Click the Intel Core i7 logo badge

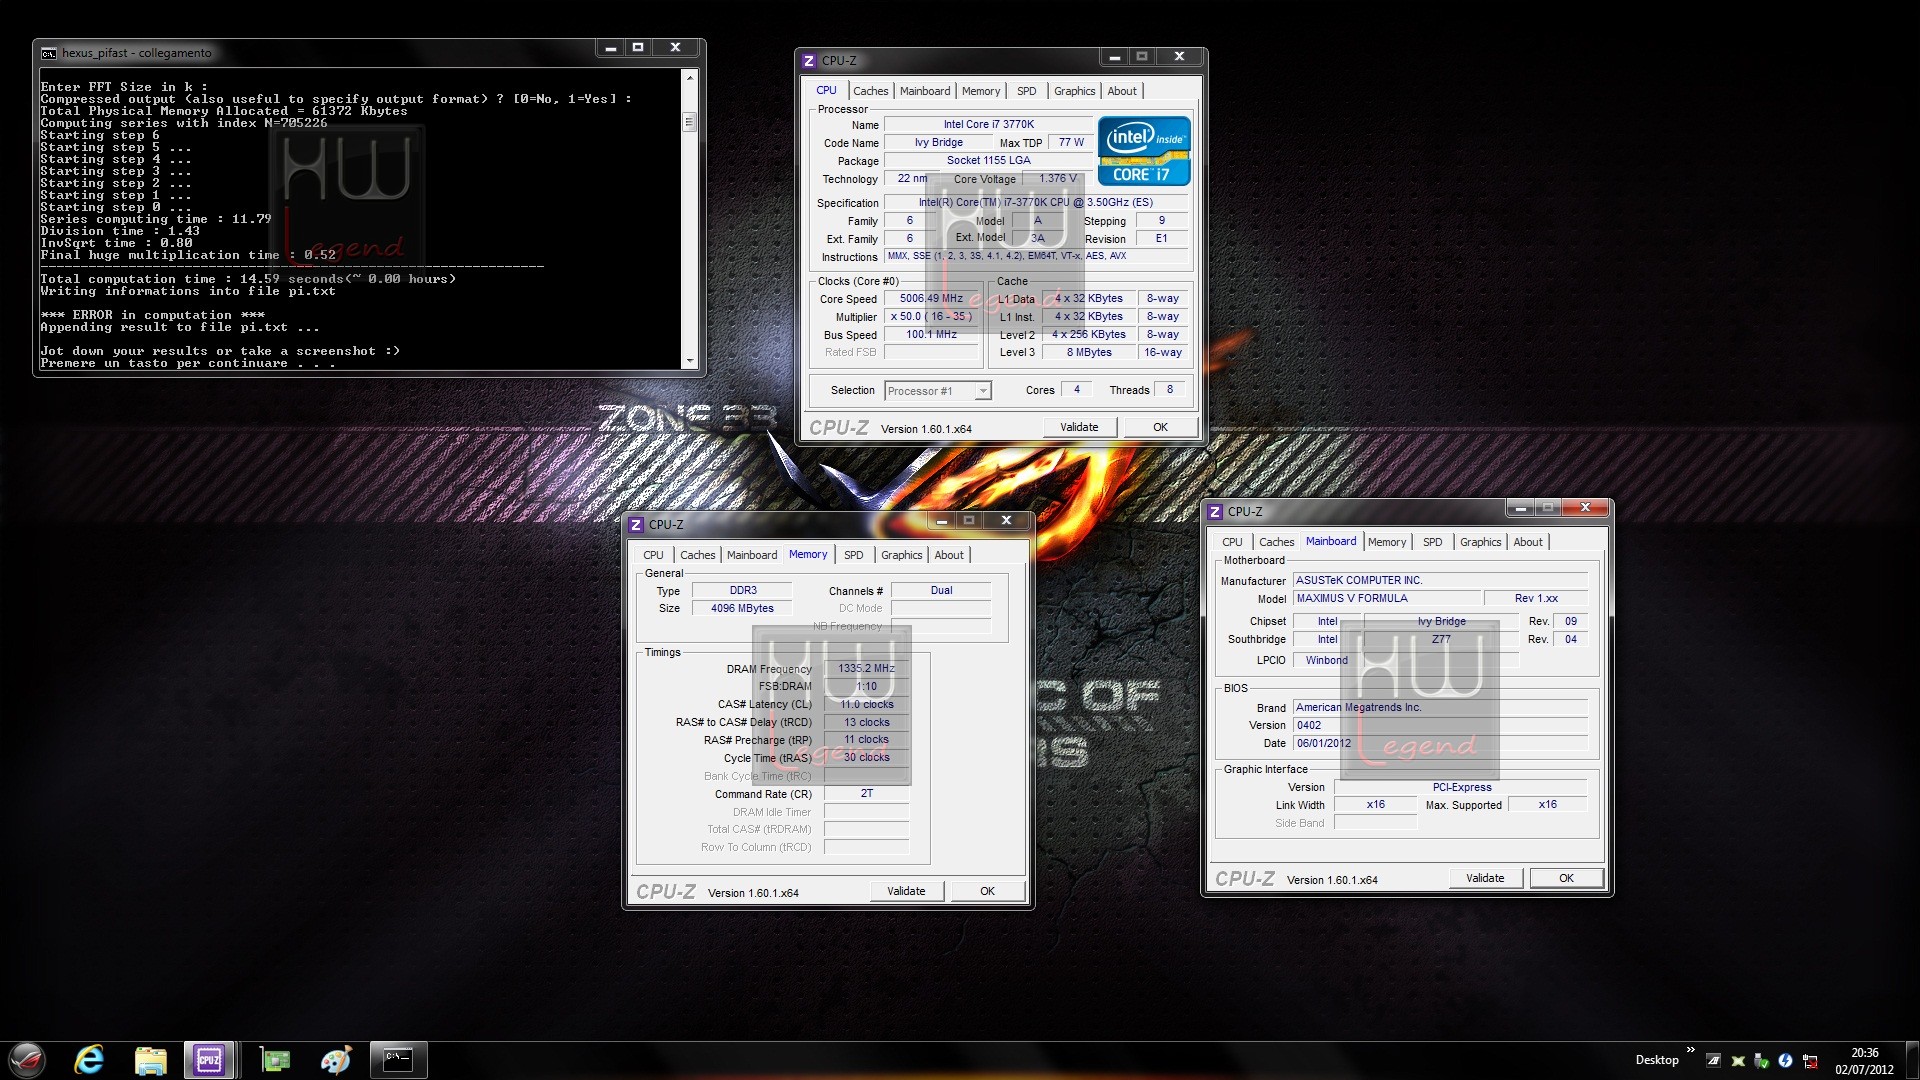(x=1144, y=151)
